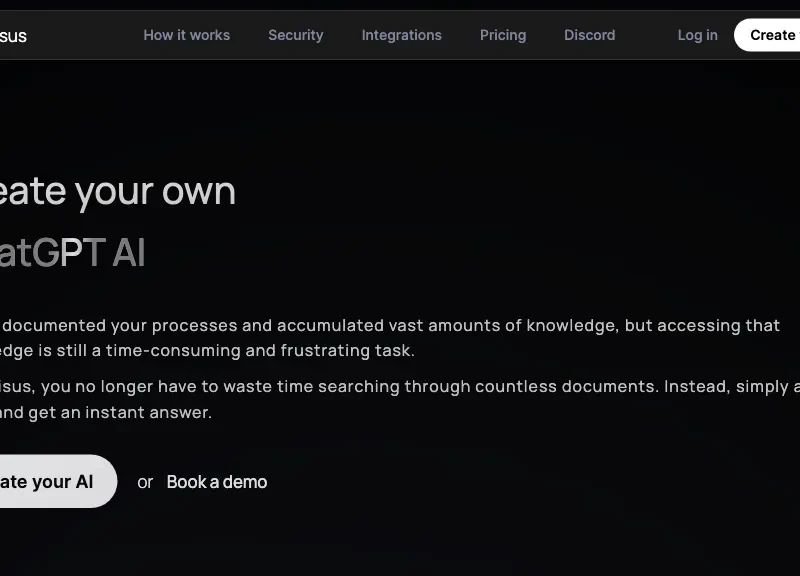
Task: Click the word 'accumulated' in the description
Action: point(325,325)
